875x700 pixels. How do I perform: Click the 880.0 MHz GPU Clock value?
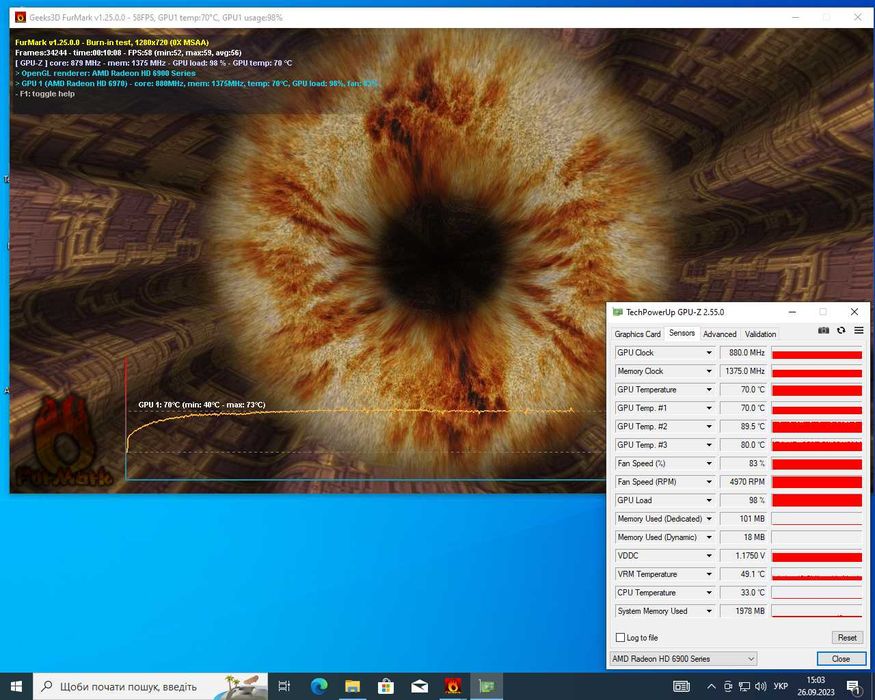(744, 353)
